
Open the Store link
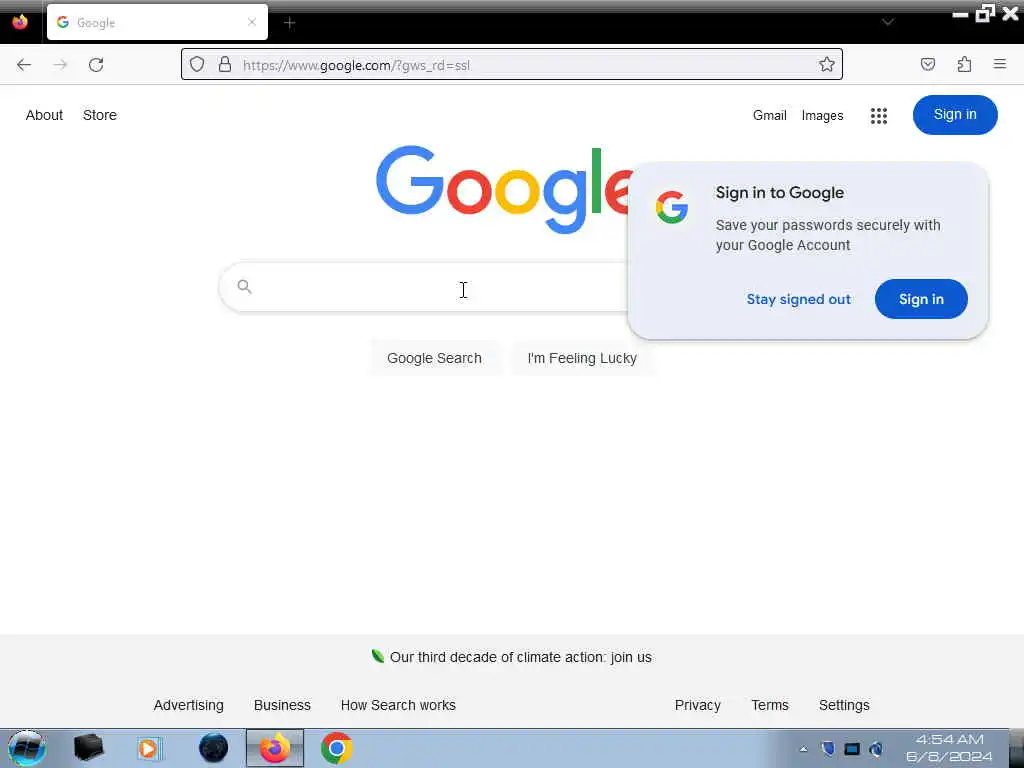[100, 115]
